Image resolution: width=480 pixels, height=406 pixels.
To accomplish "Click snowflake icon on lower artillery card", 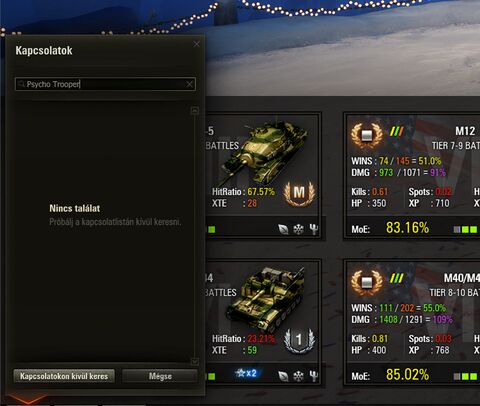I will click(x=298, y=376).
